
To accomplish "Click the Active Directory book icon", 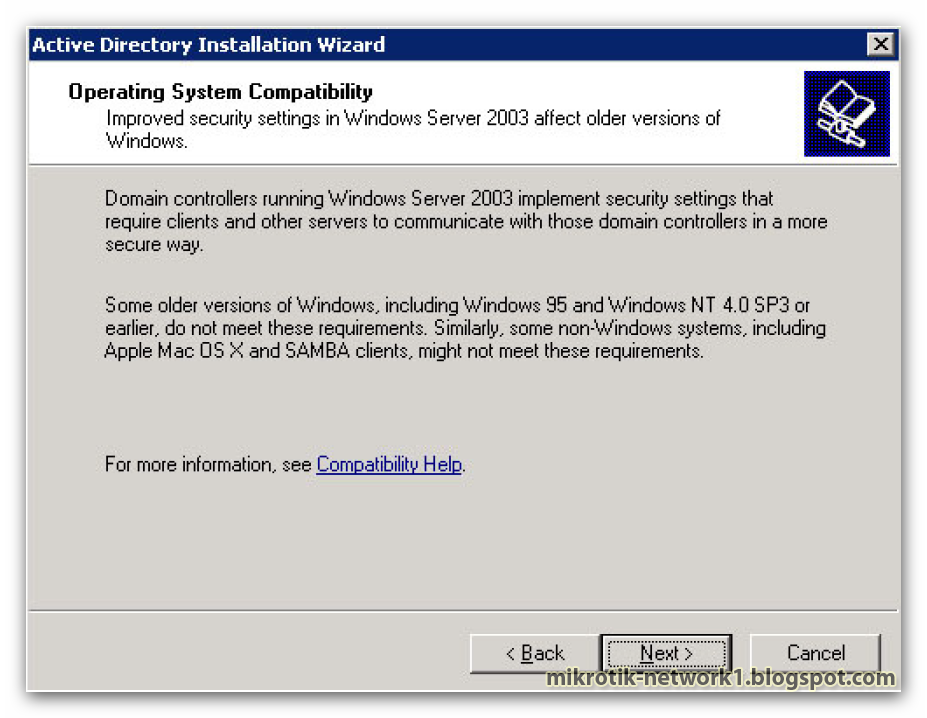I will pos(847,114).
